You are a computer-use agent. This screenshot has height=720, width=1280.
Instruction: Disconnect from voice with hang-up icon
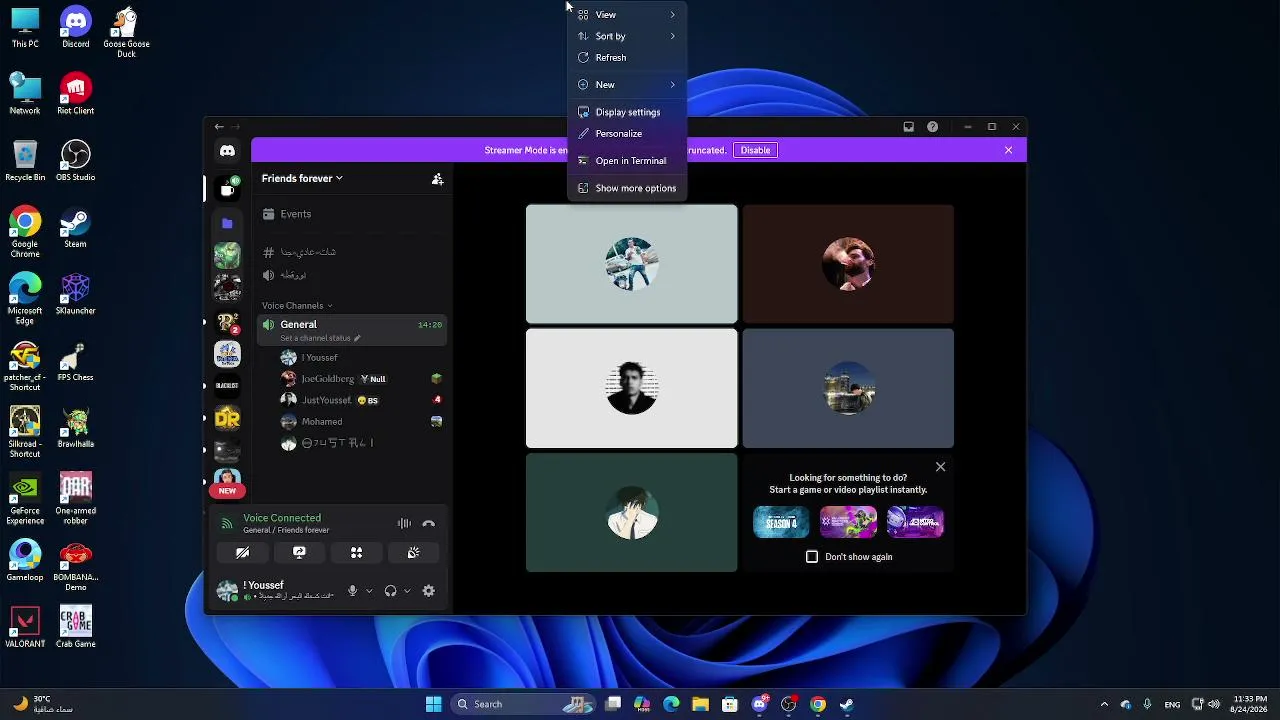point(428,524)
